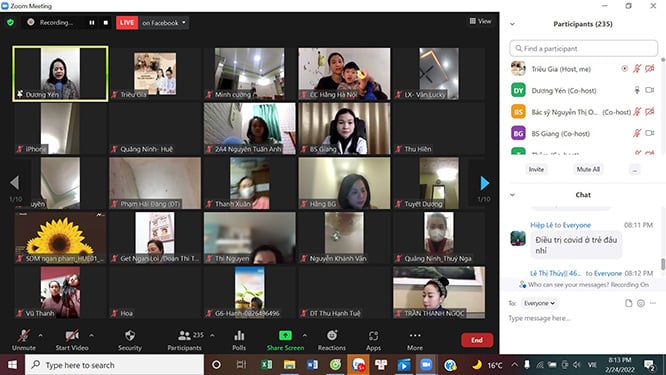
Task: Toggle Start Video camera
Action: (72, 340)
